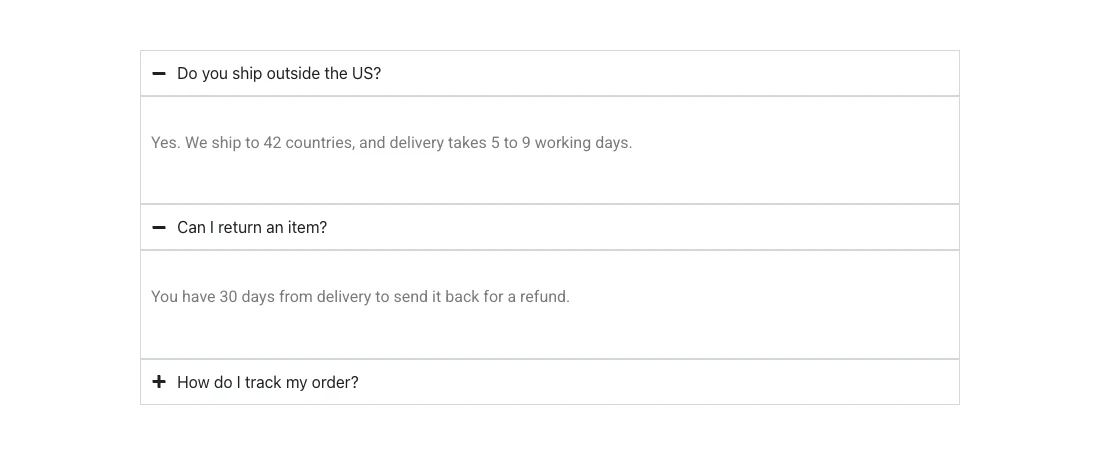Click the minus icon next to the return question

pos(159,228)
